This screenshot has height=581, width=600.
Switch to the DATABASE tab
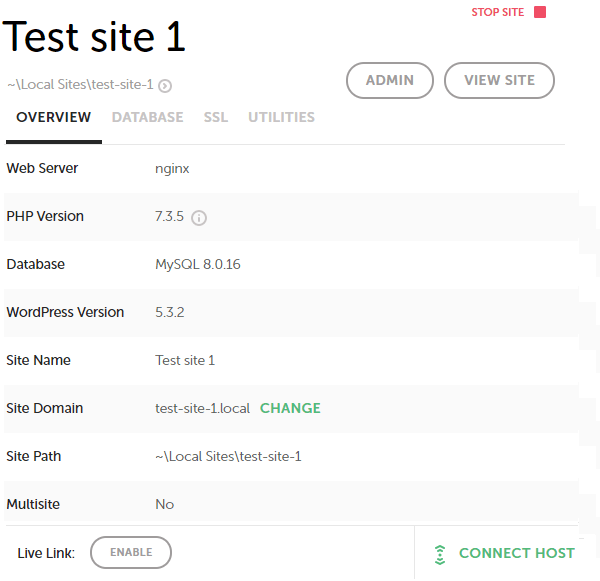coord(147,117)
